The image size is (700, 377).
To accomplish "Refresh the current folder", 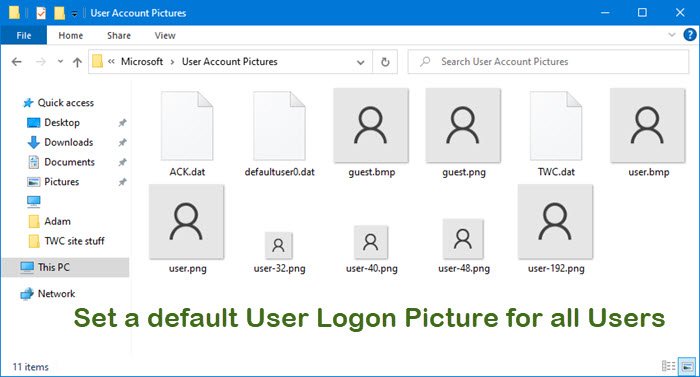I will tap(385, 62).
